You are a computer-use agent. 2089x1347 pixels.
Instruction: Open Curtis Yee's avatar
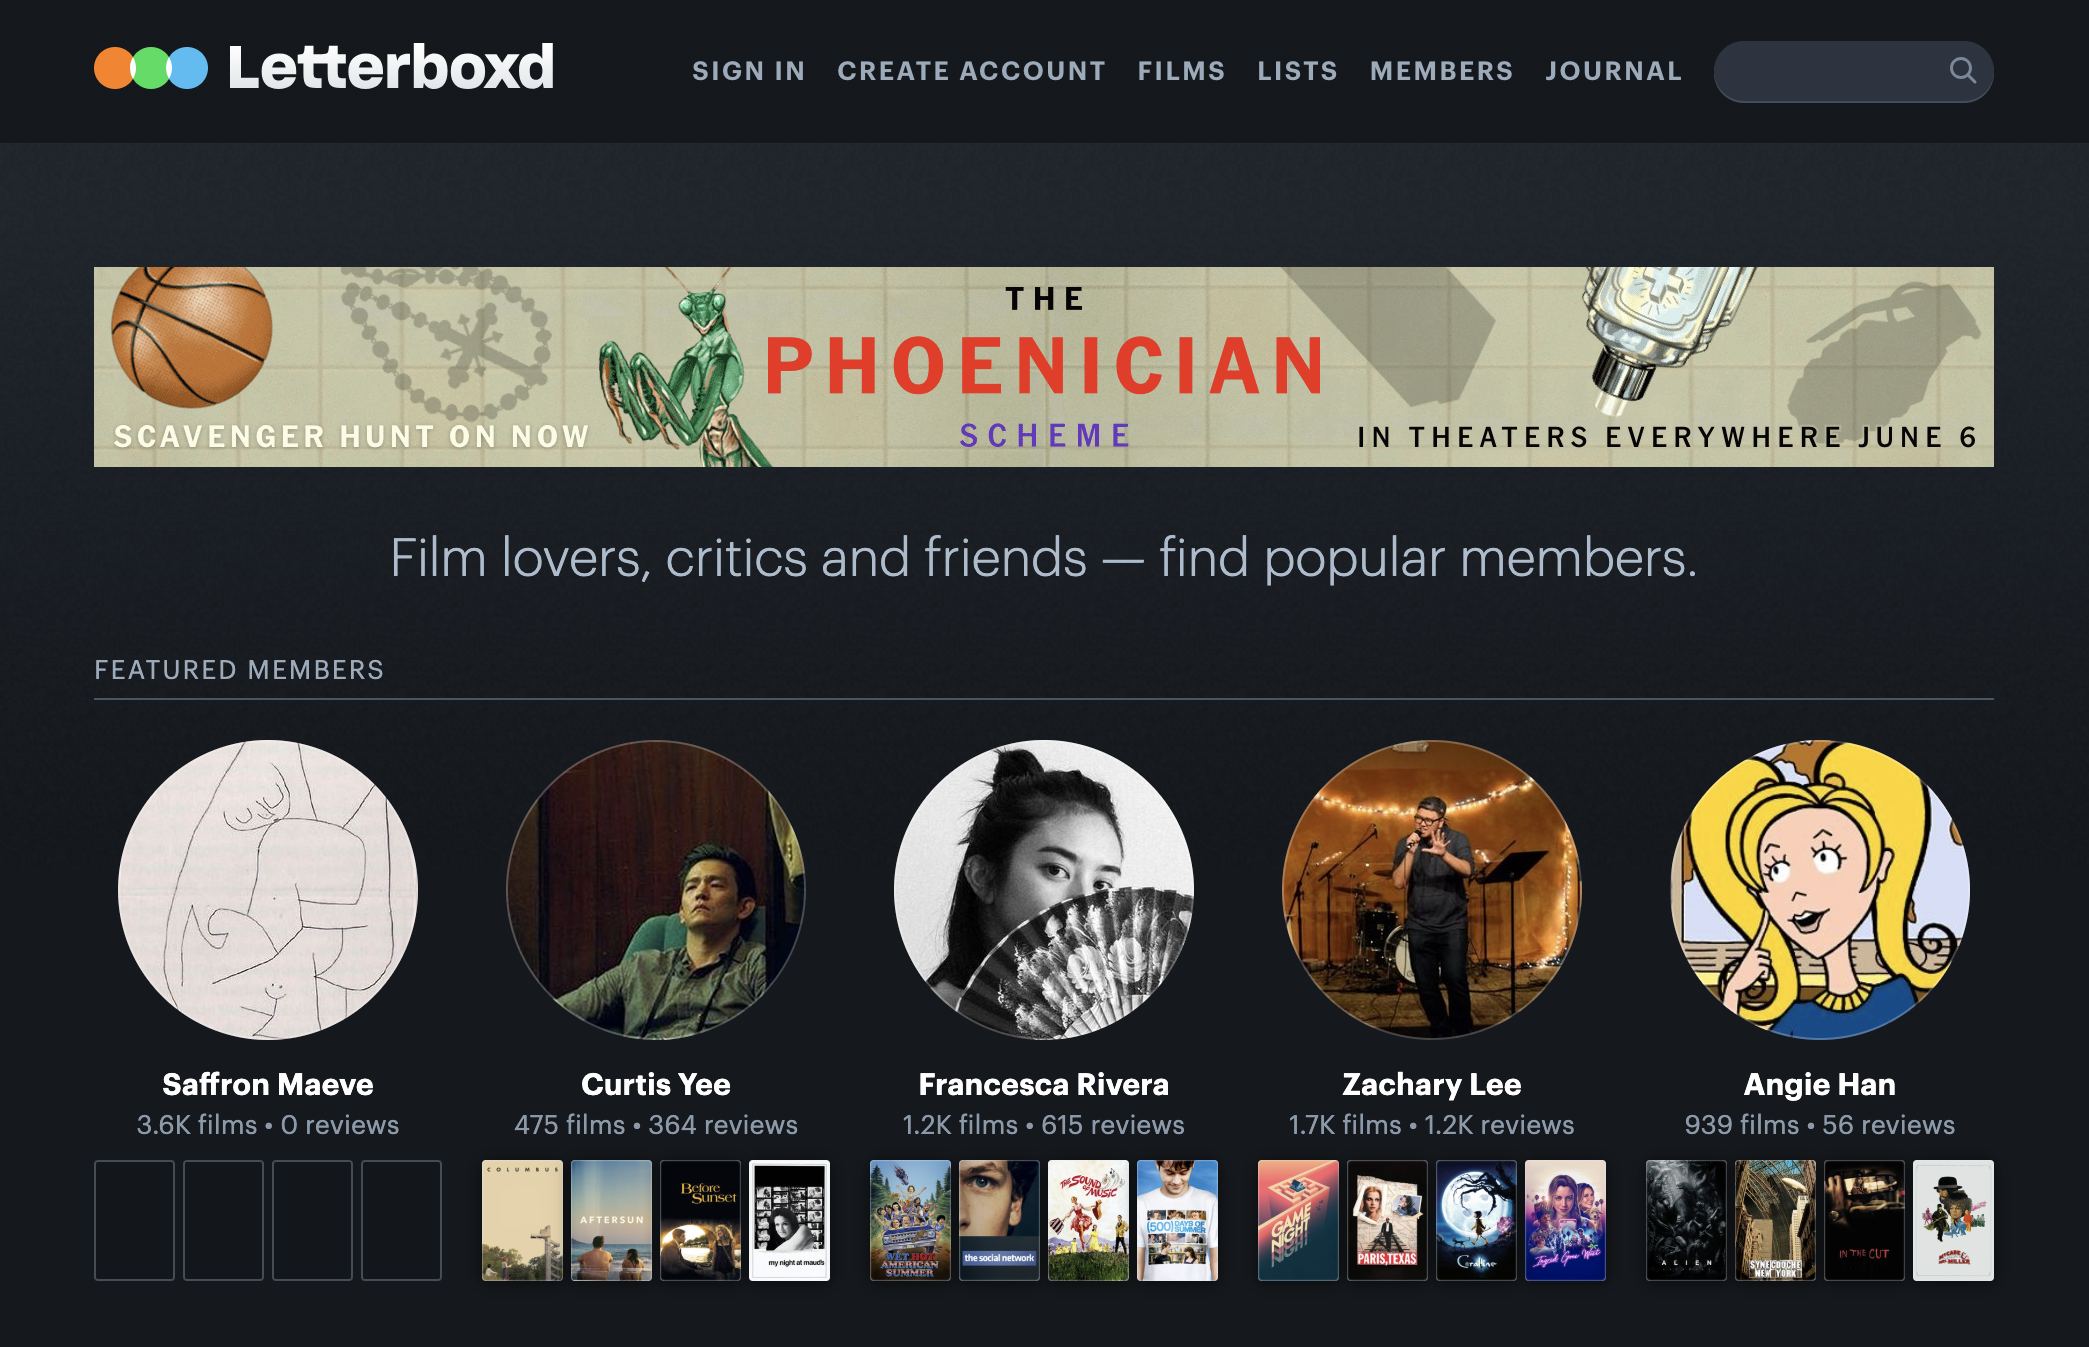coord(656,890)
